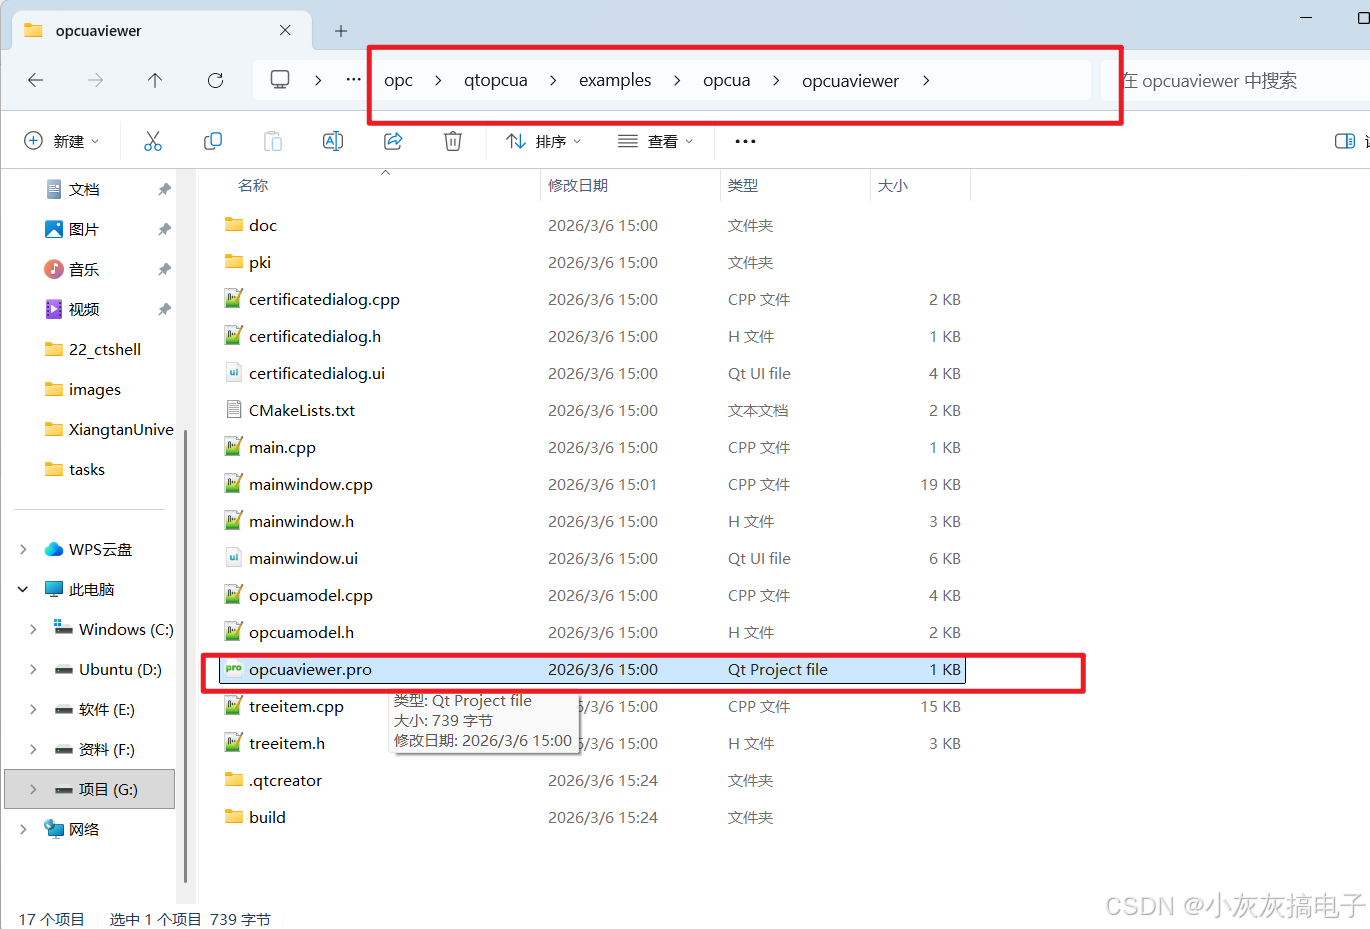This screenshot has width=1370, height=929.
Task: Refresh the current folder view
Action: 215,80
